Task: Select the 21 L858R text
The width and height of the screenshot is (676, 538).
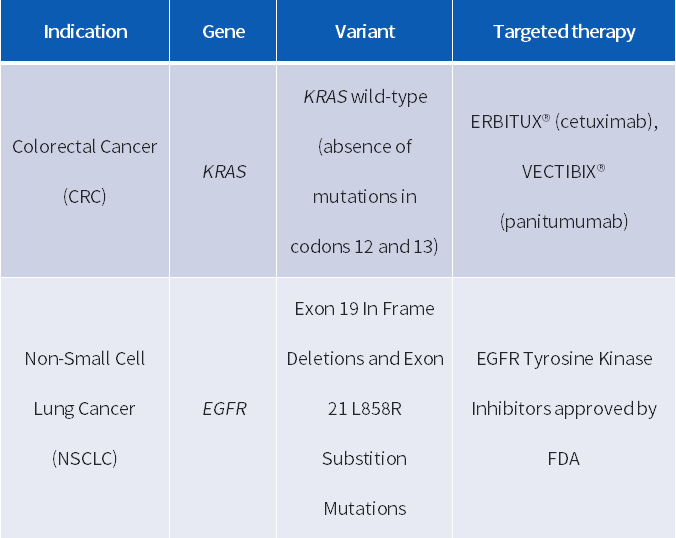Action: click(x=365, y=408)
